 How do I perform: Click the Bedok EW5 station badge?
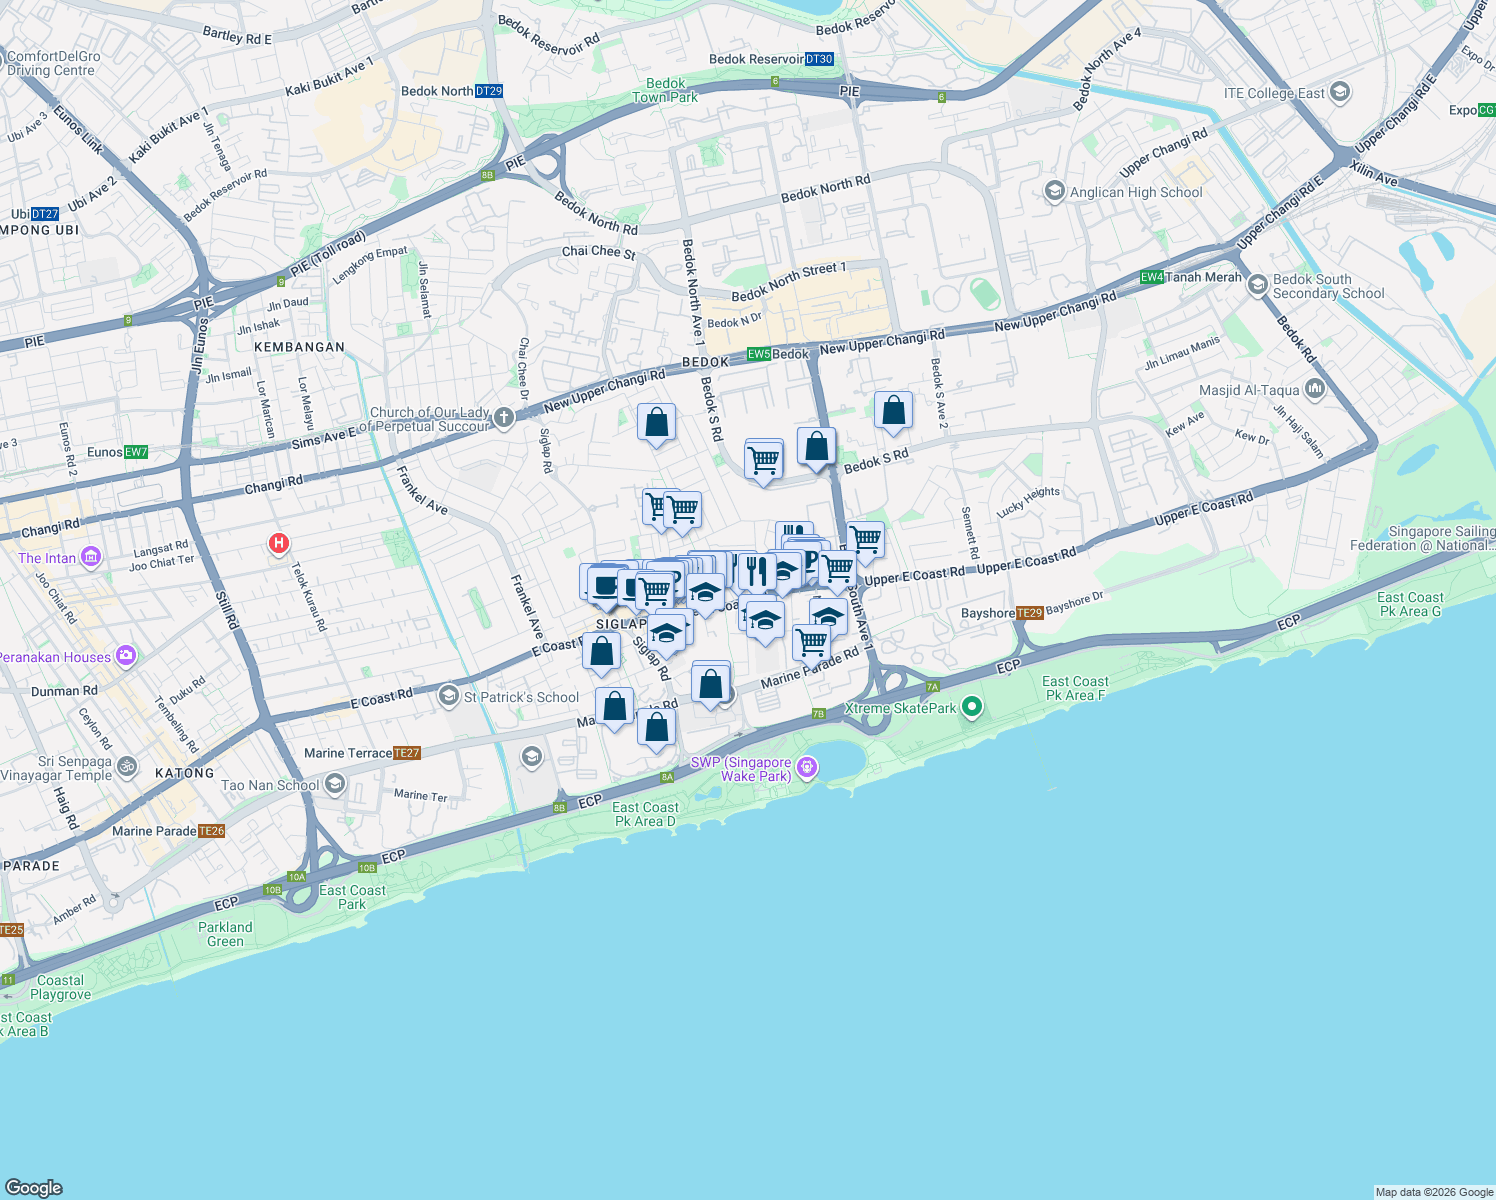759,354
